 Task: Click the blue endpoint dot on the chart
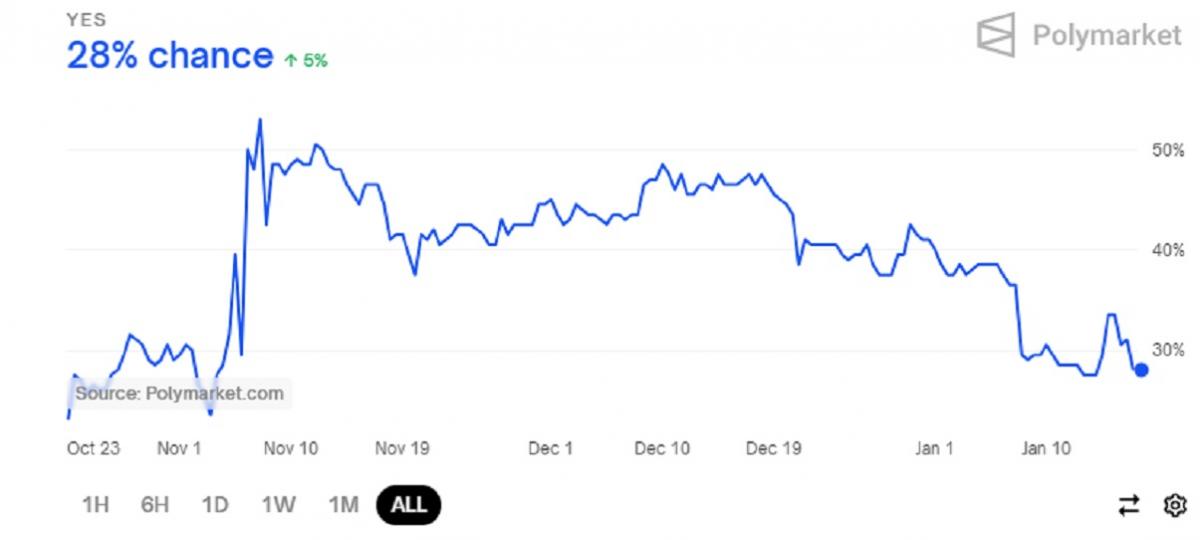point(1142,370)
